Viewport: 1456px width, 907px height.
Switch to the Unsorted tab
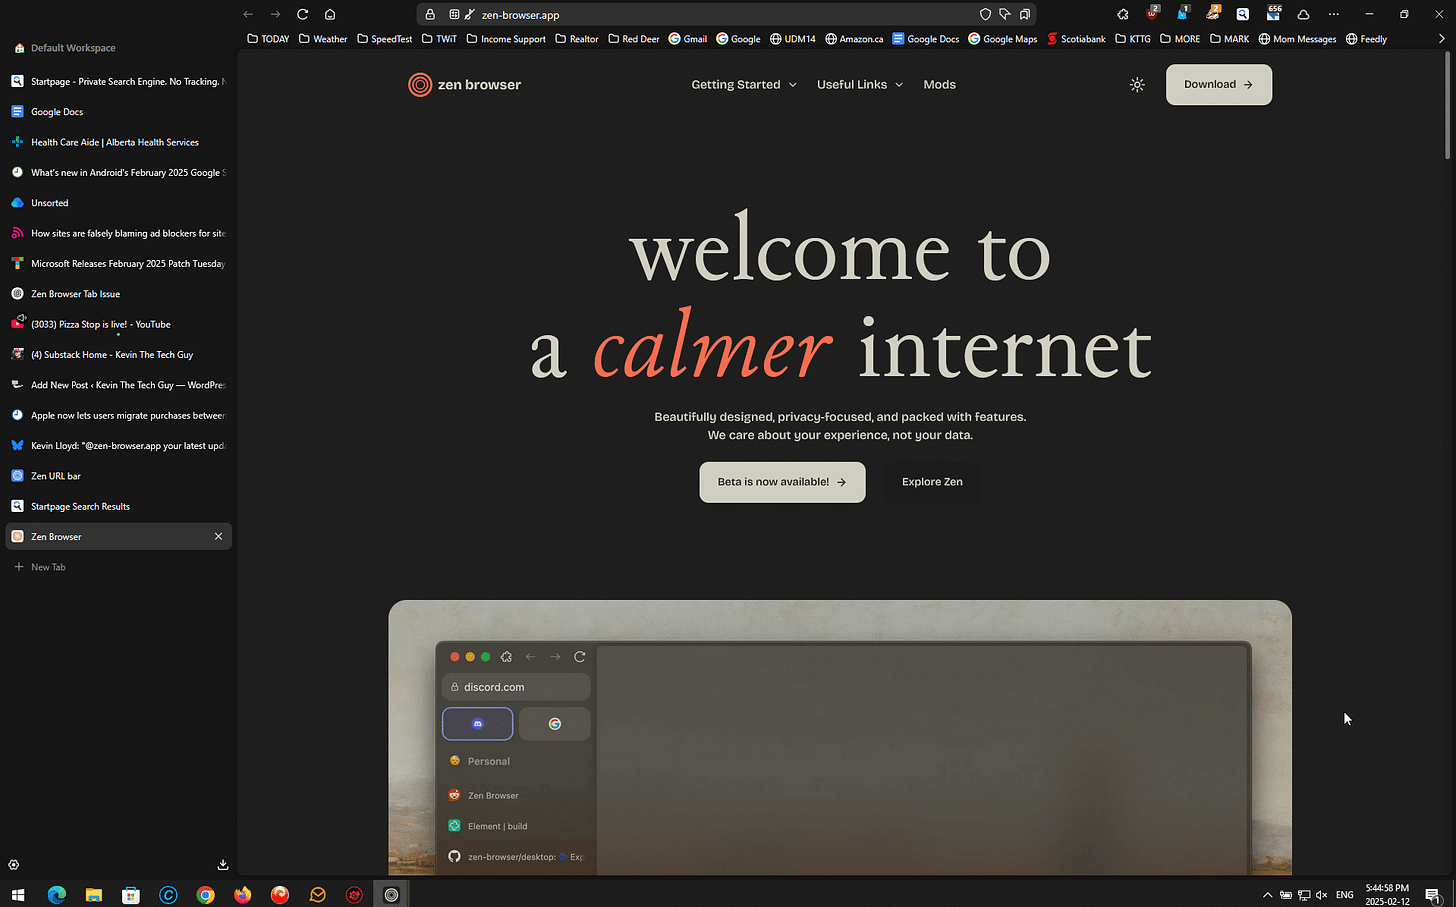119,203
